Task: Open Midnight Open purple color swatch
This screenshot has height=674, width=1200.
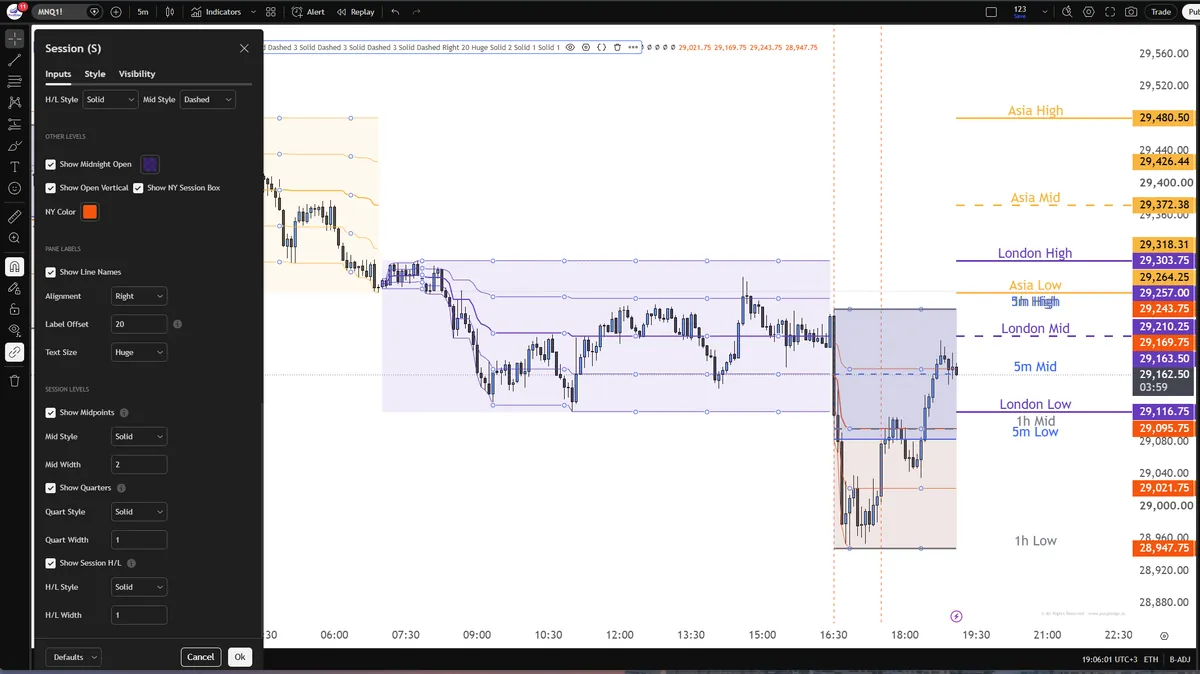Action: click(150, 164)
